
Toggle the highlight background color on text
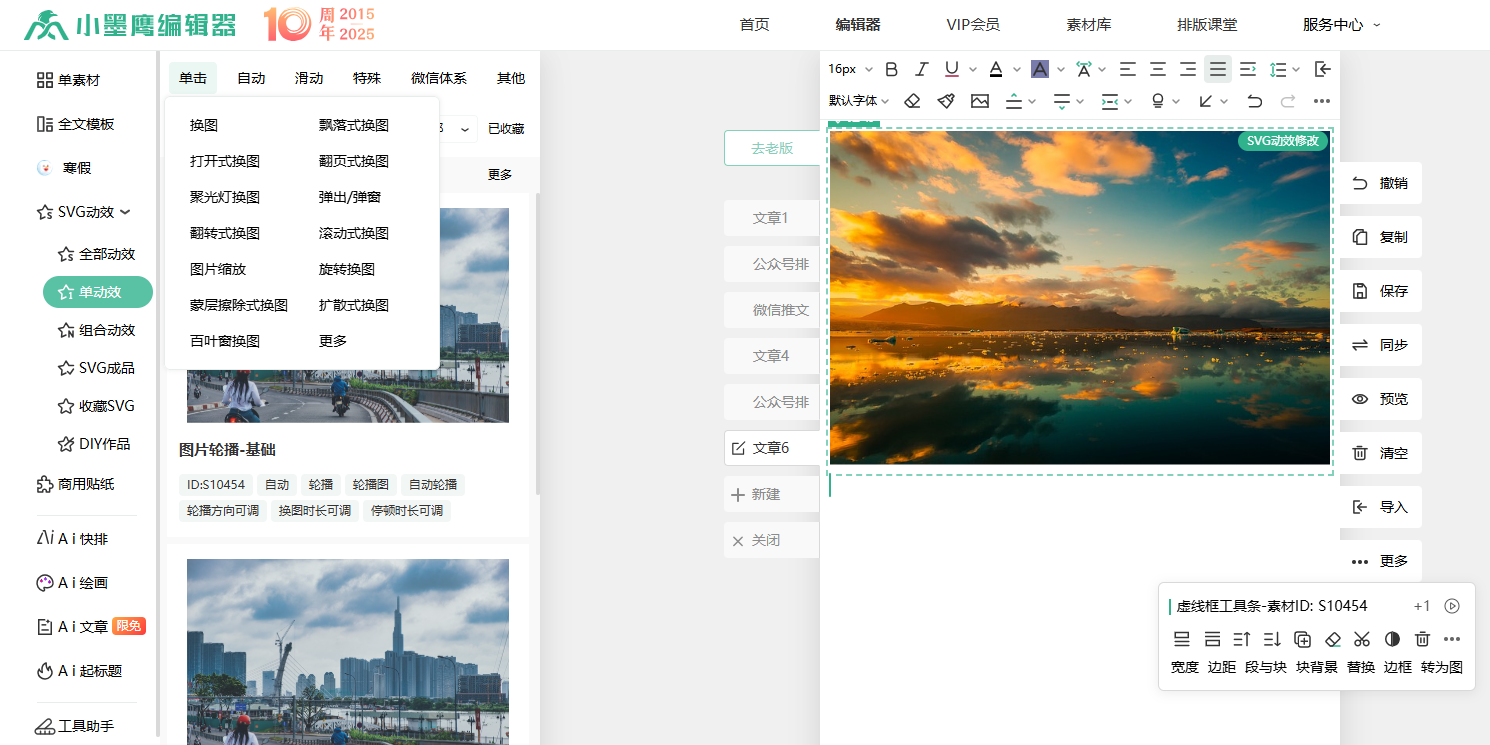[1041, 69]
